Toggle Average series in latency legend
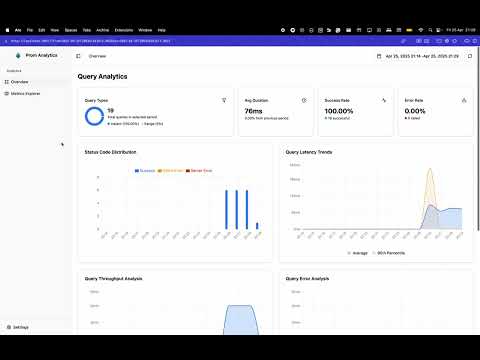 tap(357, 253)
